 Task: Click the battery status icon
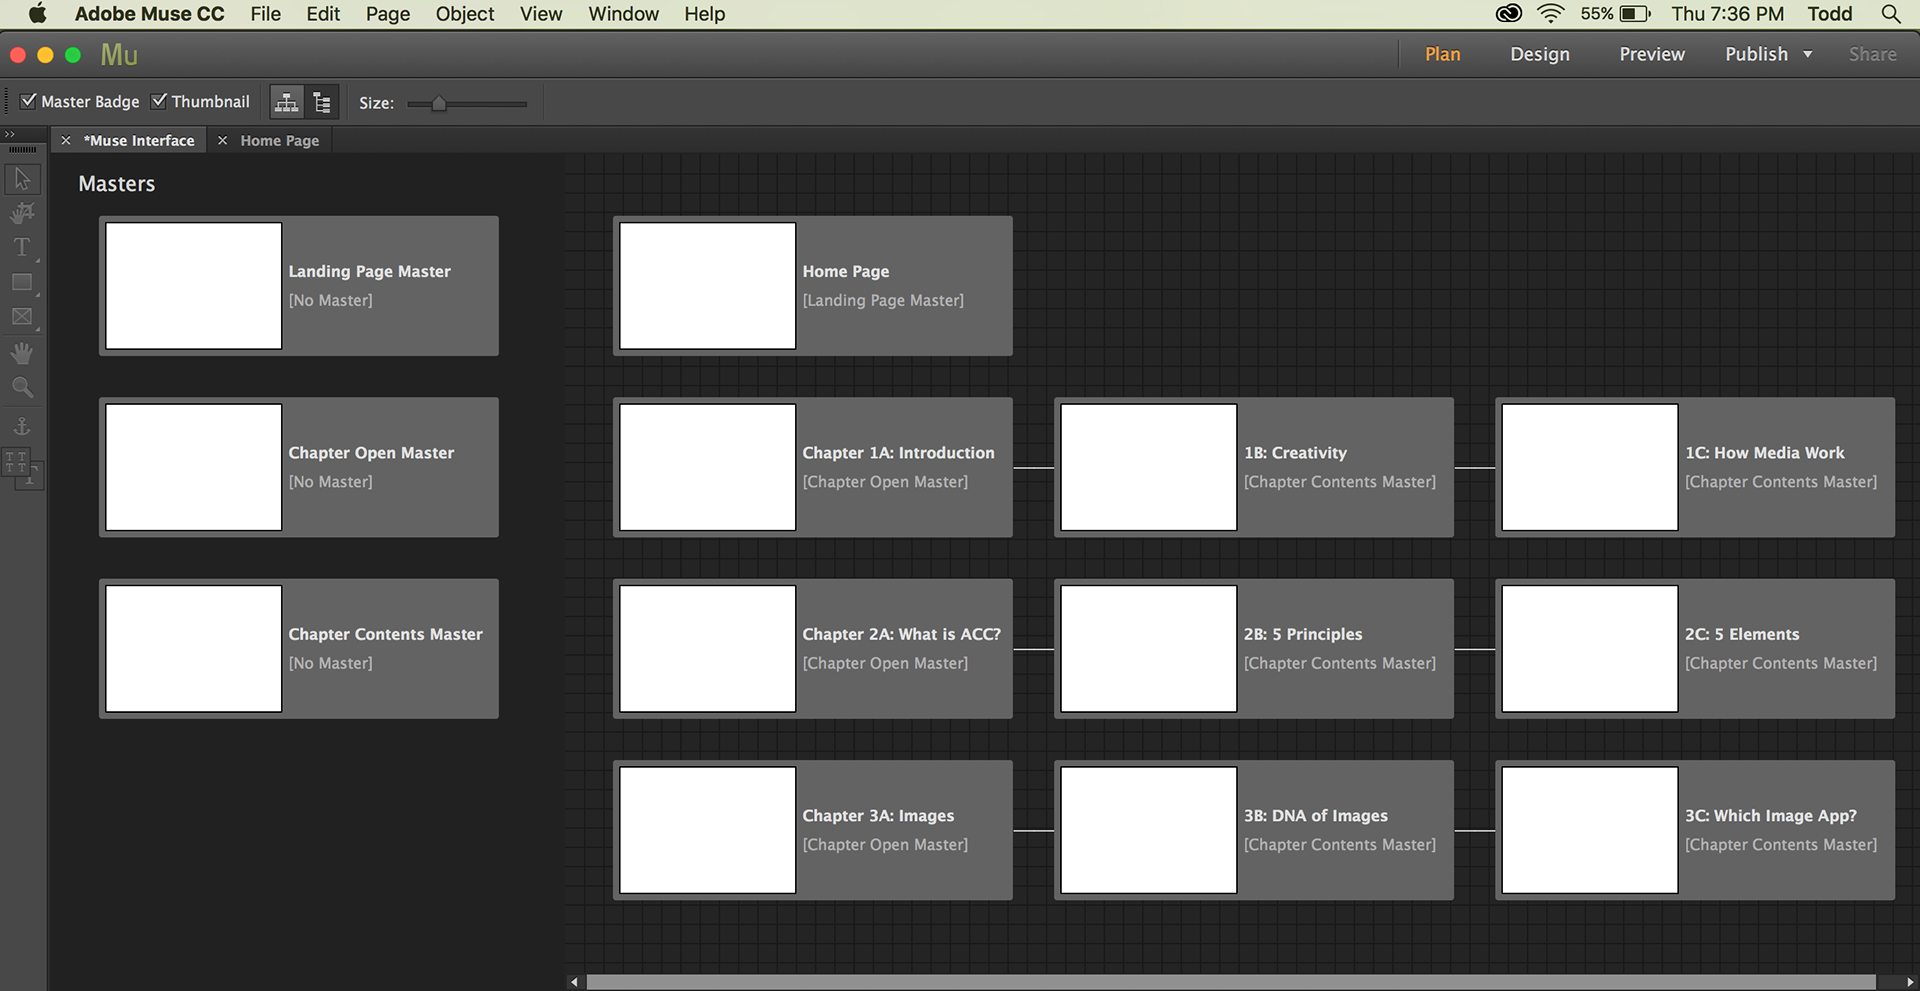pos(1635,14)
